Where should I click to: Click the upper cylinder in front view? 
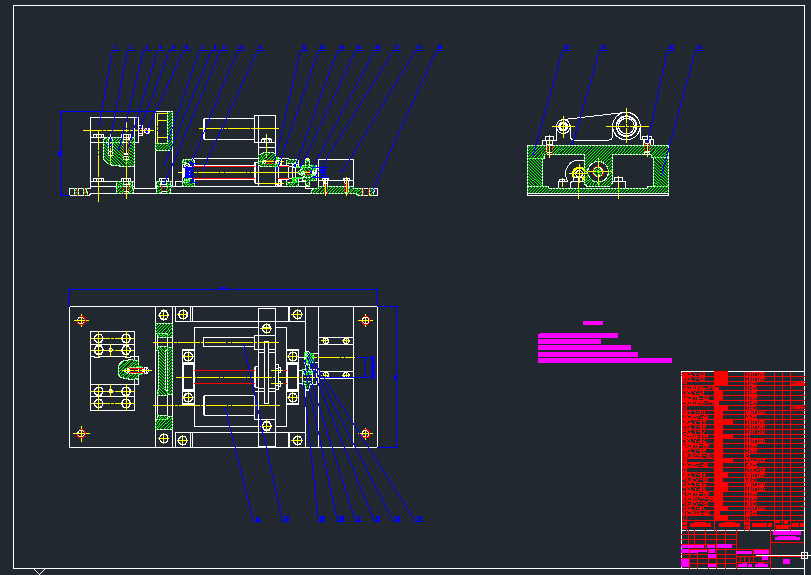coord(230,127)
